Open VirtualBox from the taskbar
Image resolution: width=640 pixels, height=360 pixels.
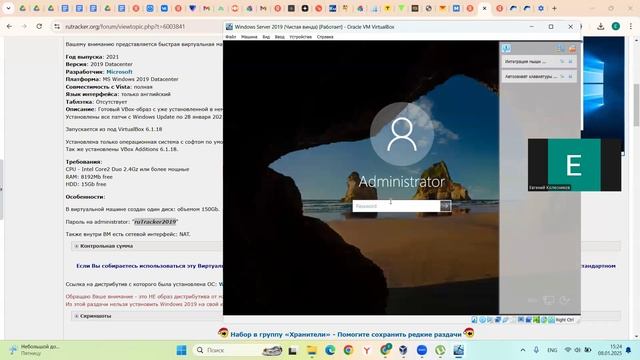coord(403,350)
